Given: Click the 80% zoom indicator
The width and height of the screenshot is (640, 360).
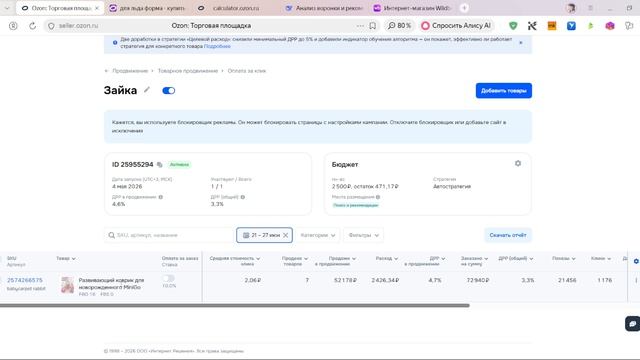Looking at the screenshot, I should coord(399,26).
